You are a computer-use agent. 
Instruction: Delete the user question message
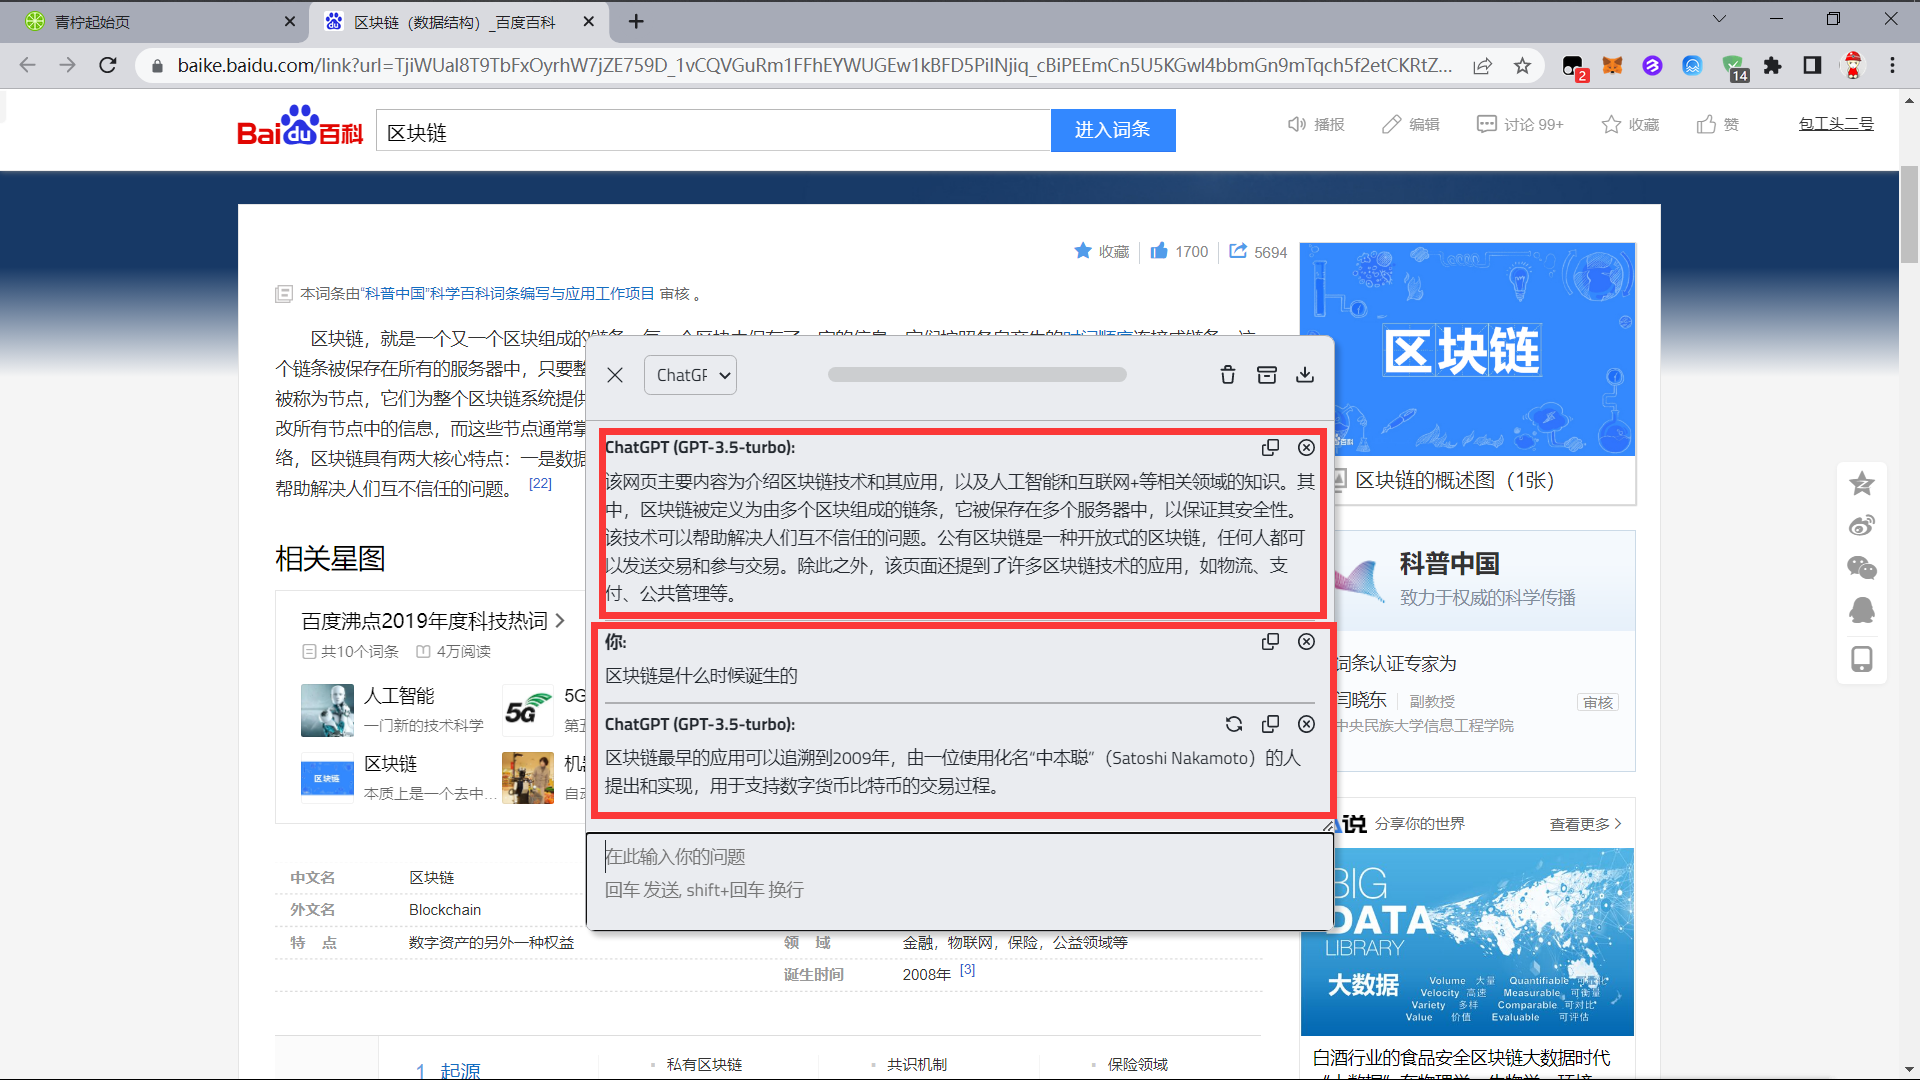[x=1306, y=641]
